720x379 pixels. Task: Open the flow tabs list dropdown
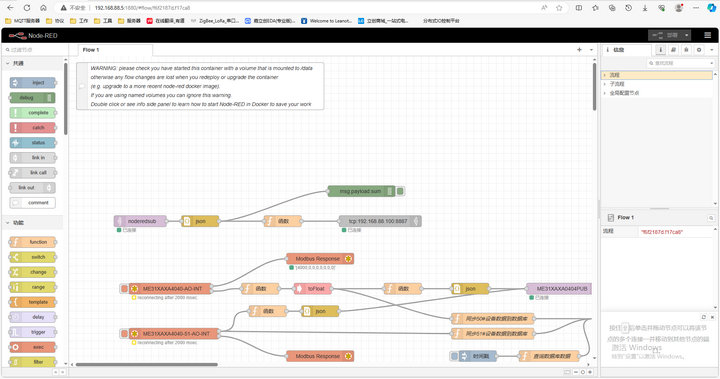[x=591, y=50]
